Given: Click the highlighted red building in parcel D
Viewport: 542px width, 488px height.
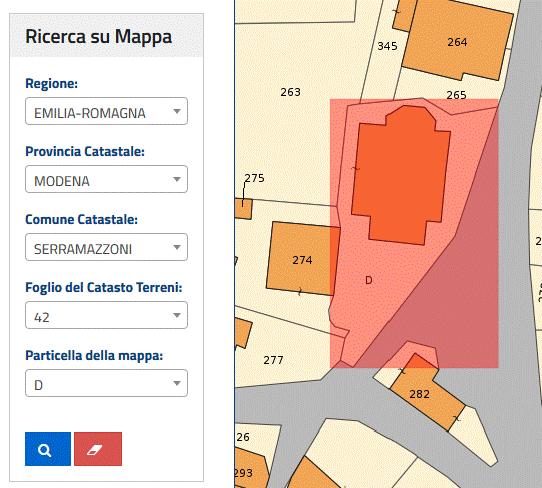Looking at the screenshot, I should [x=401, y=176].
